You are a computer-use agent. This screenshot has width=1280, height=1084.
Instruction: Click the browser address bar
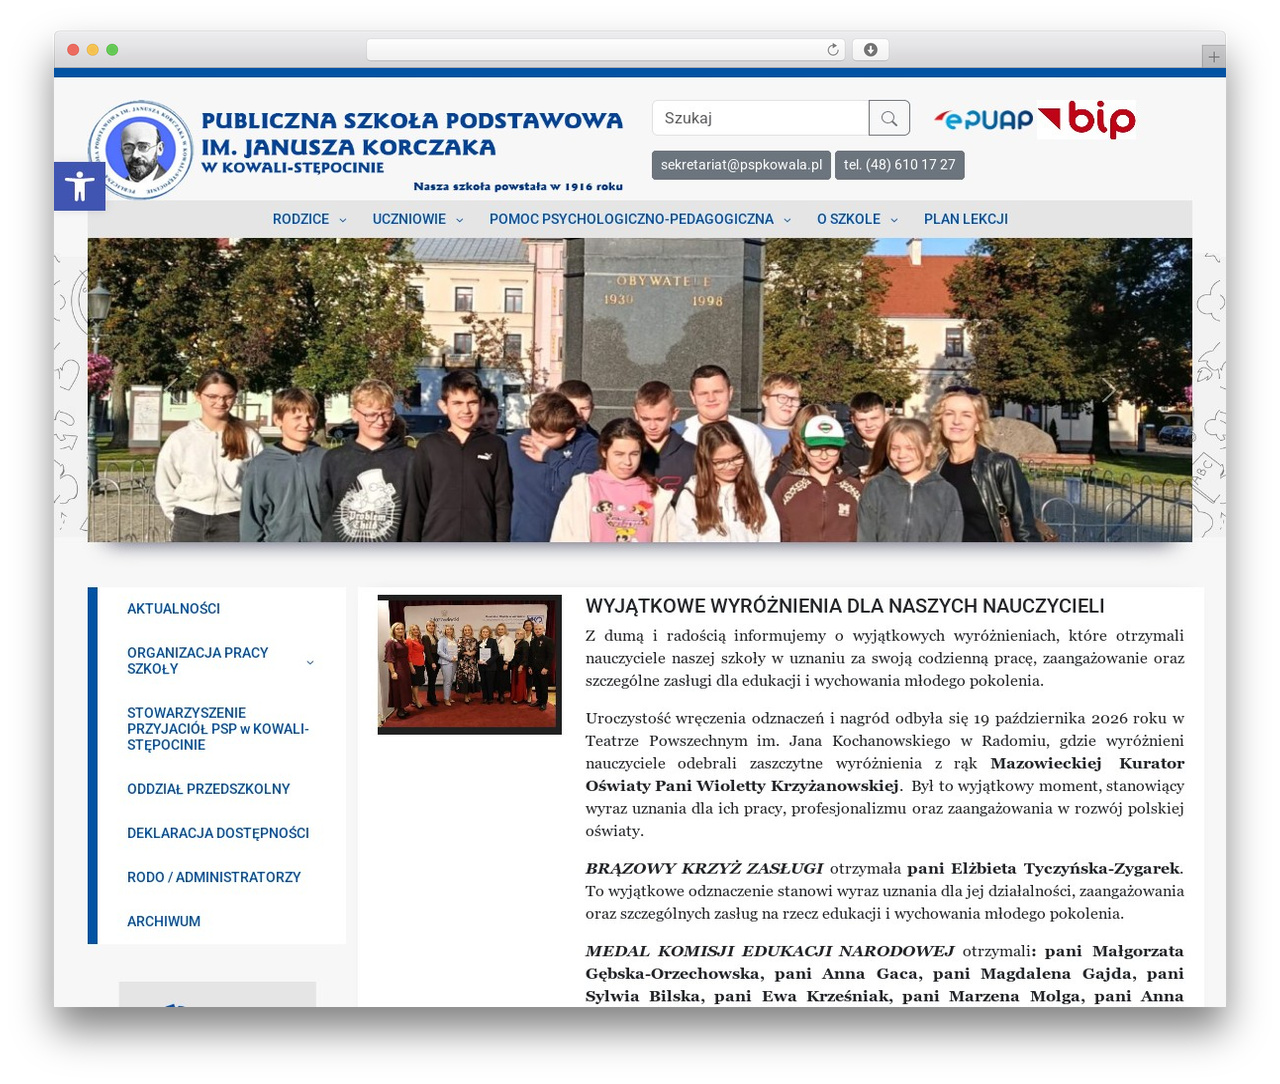tap(606, 50)
